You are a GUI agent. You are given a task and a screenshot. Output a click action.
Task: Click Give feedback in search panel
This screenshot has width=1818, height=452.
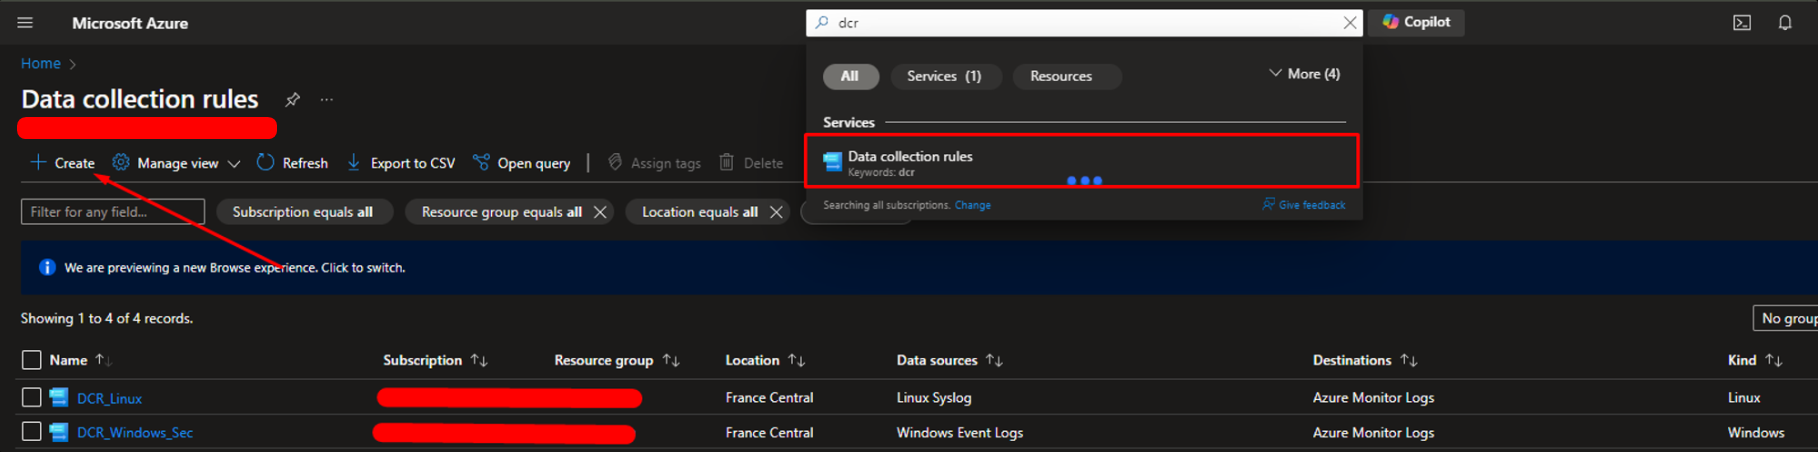pyautogui.click(x=1304, y=205)
